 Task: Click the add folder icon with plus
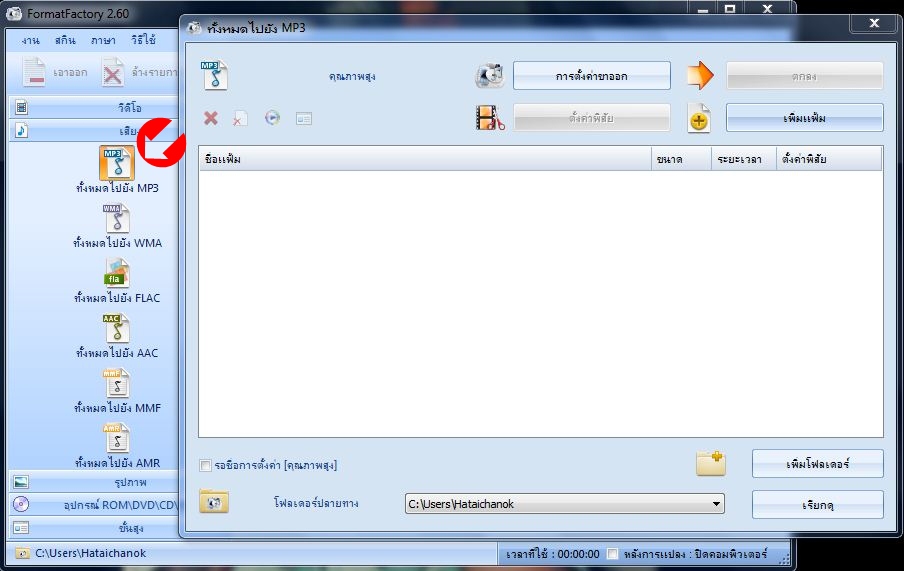pyautogui.click(x=710, y=463)
